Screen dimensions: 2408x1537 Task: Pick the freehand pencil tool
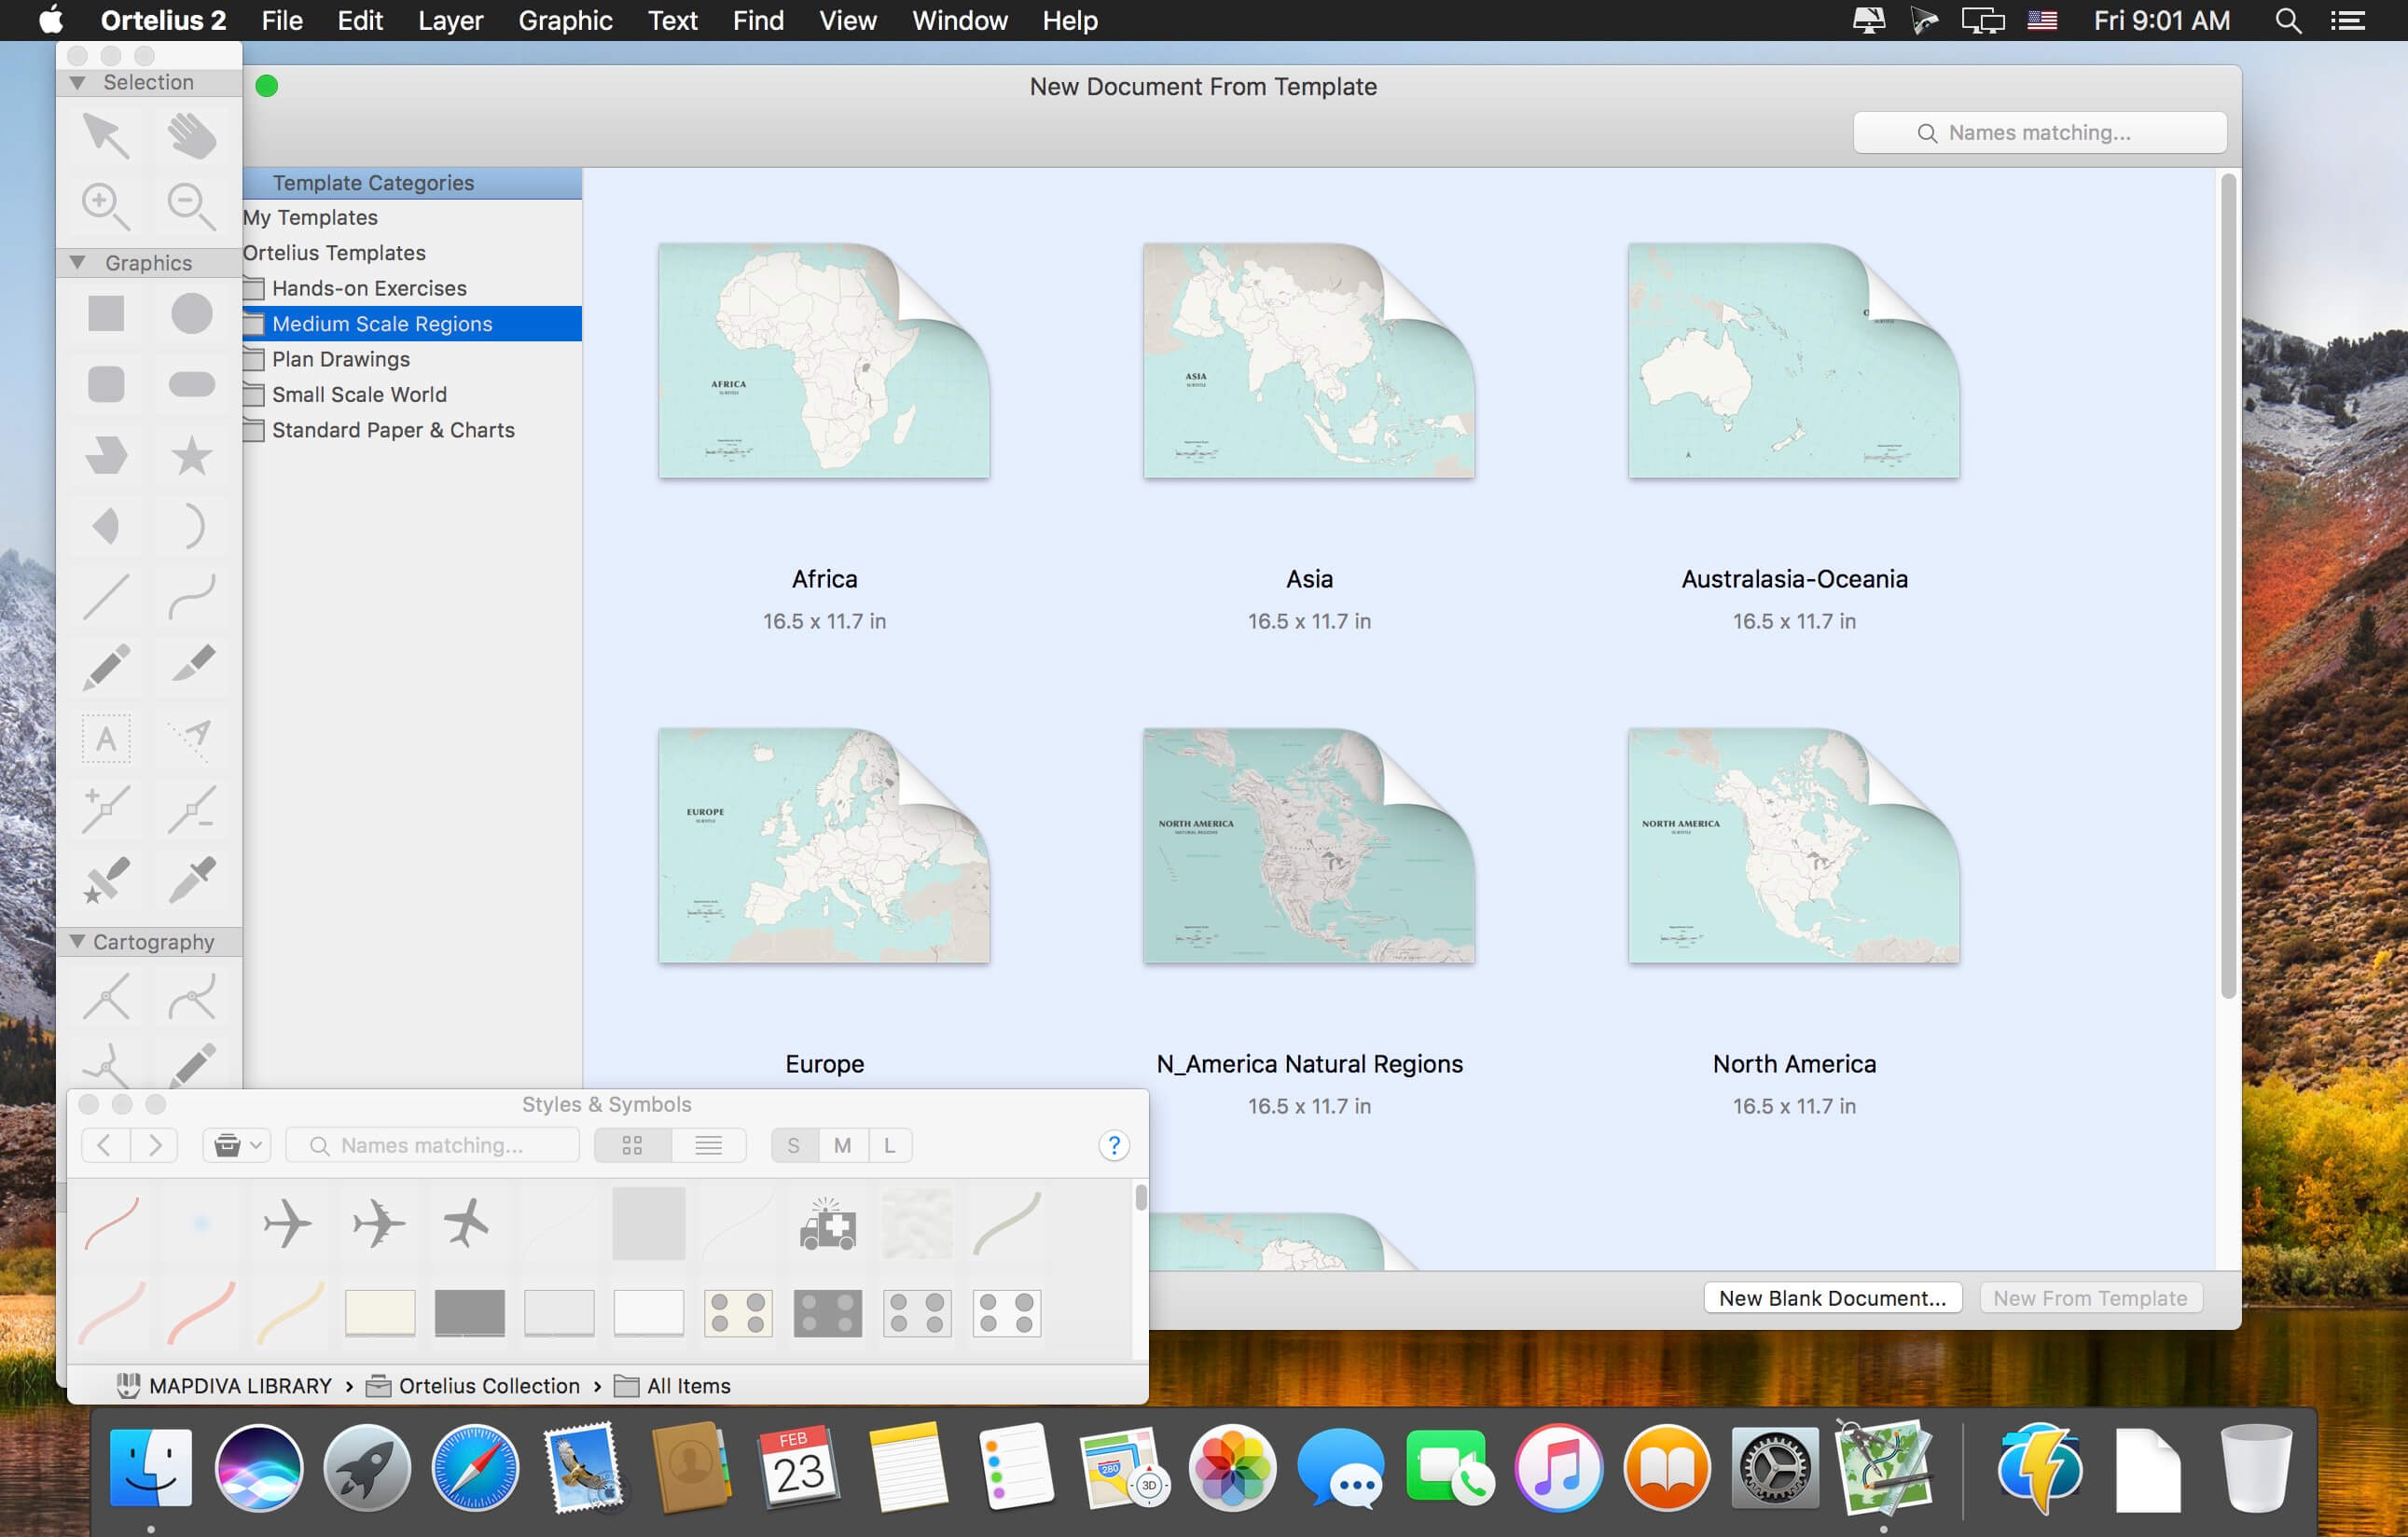coord(106,666)
